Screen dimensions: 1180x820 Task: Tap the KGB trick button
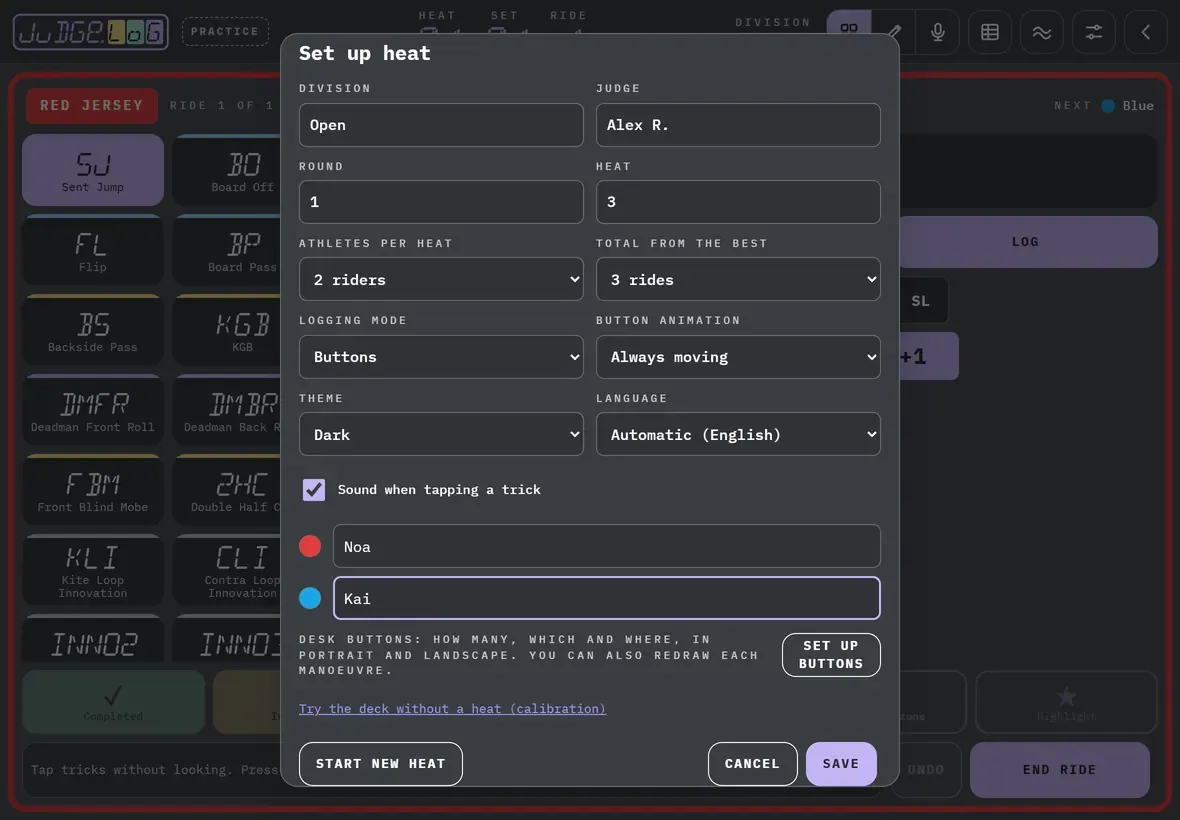point(227,330)
